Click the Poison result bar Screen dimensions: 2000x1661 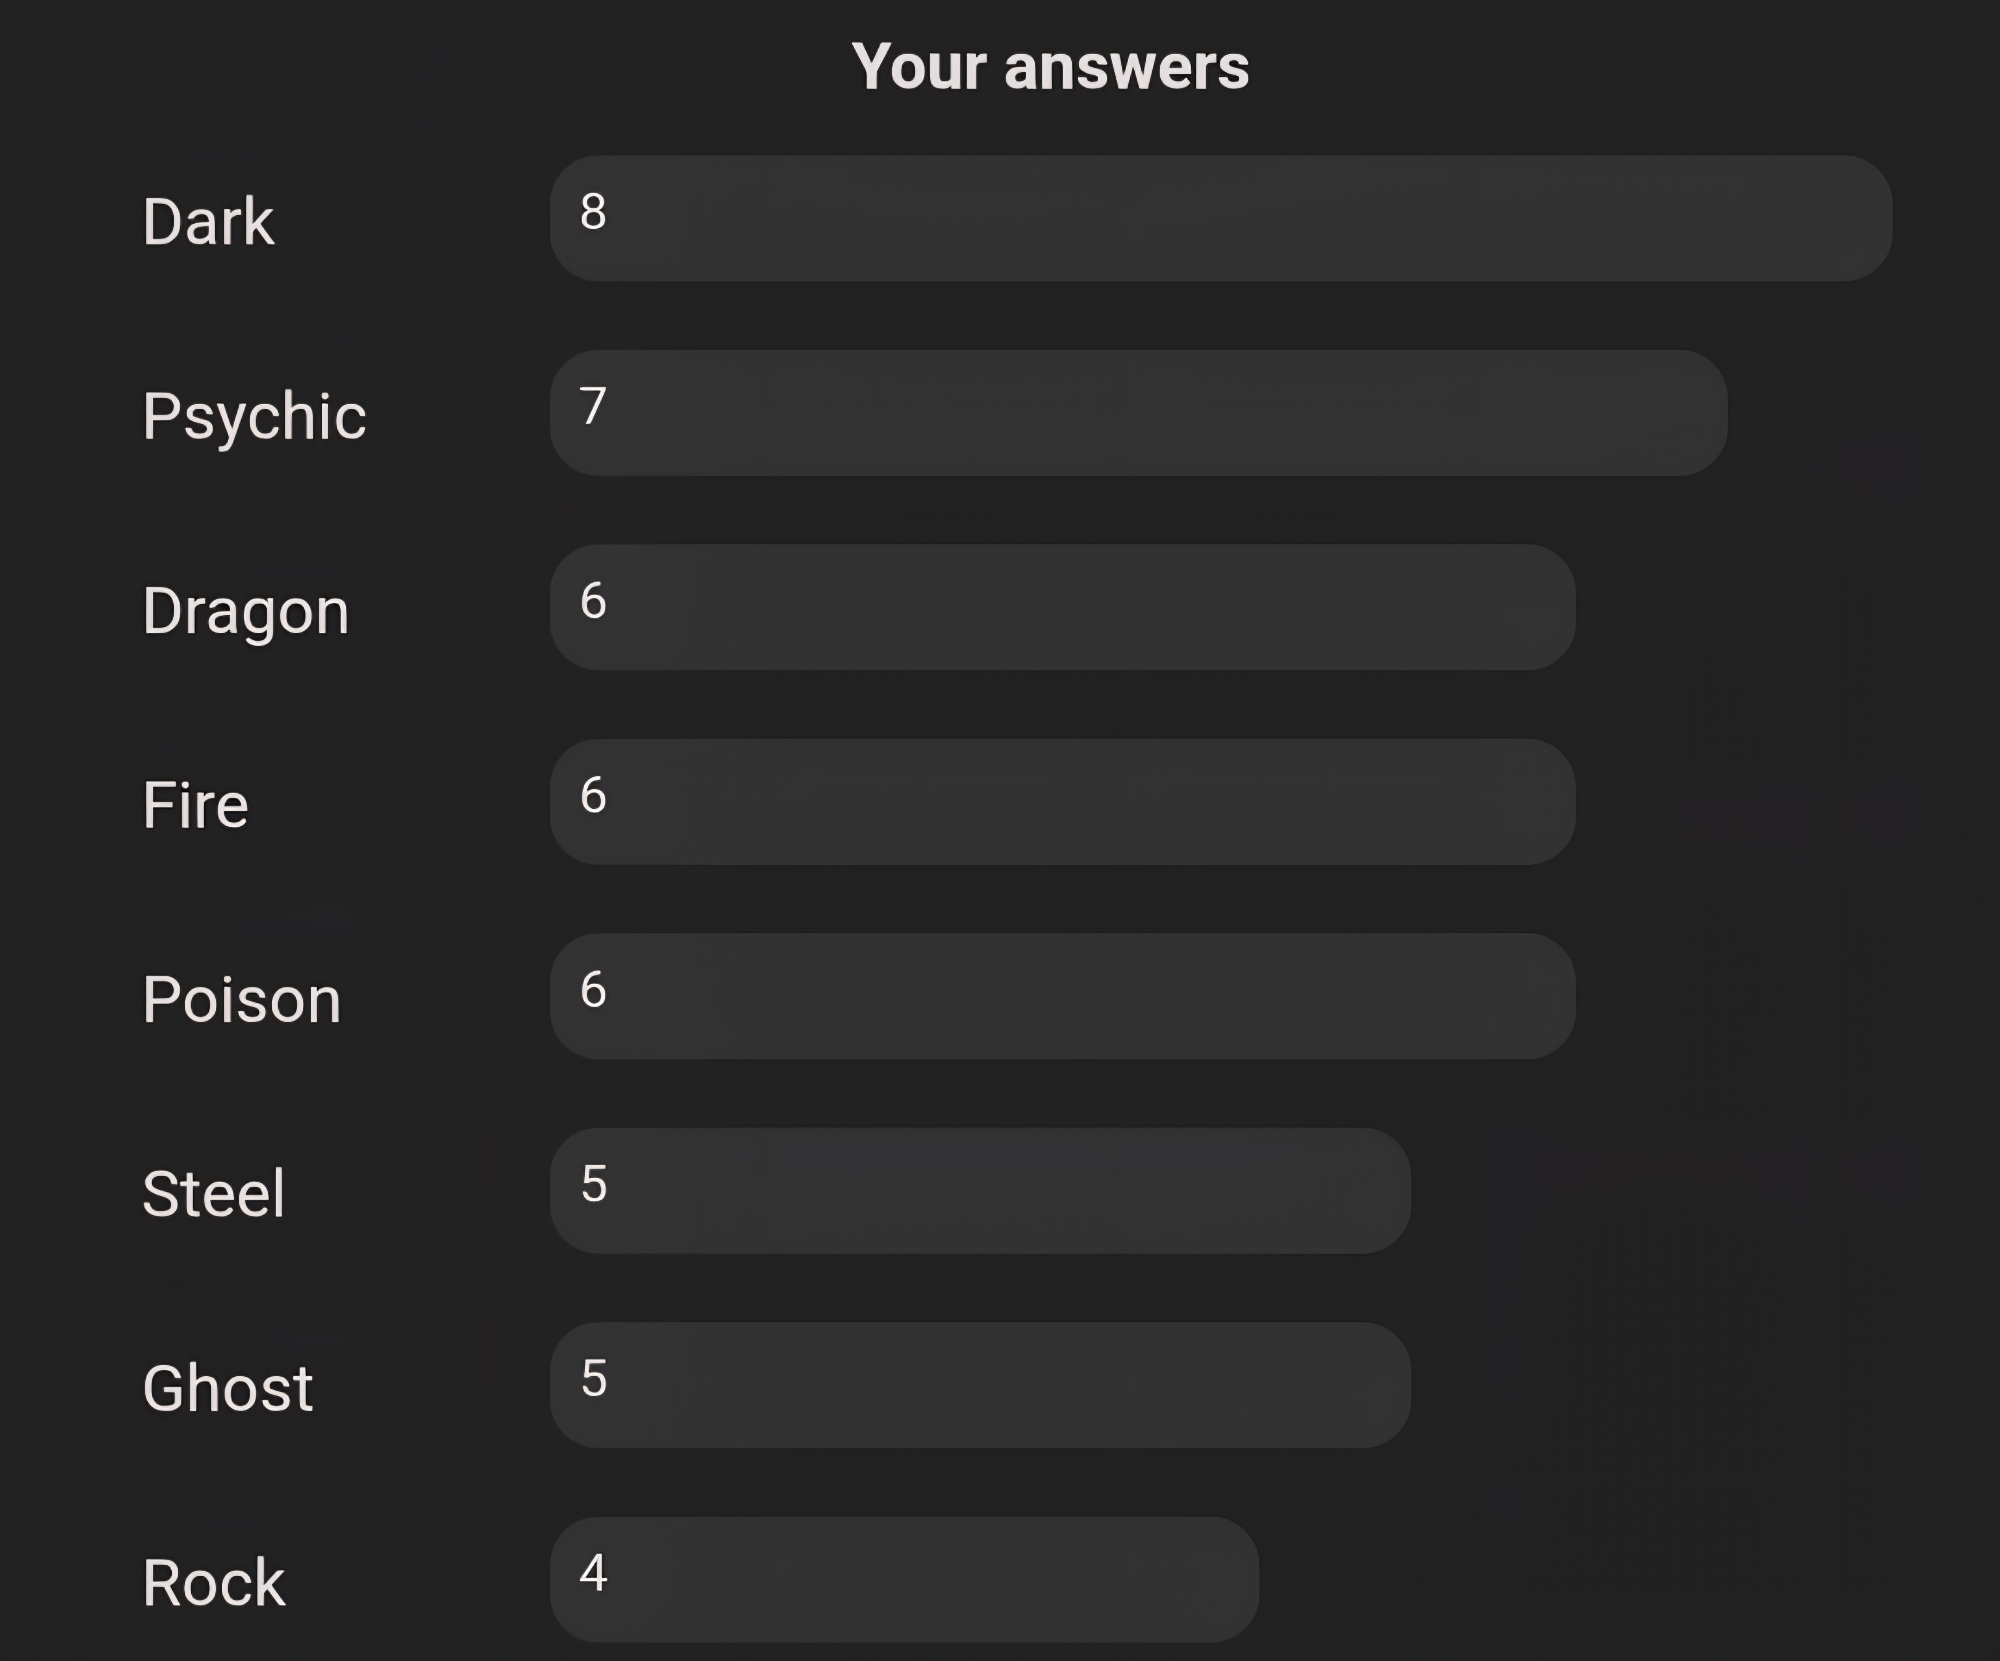[1062, 996]
